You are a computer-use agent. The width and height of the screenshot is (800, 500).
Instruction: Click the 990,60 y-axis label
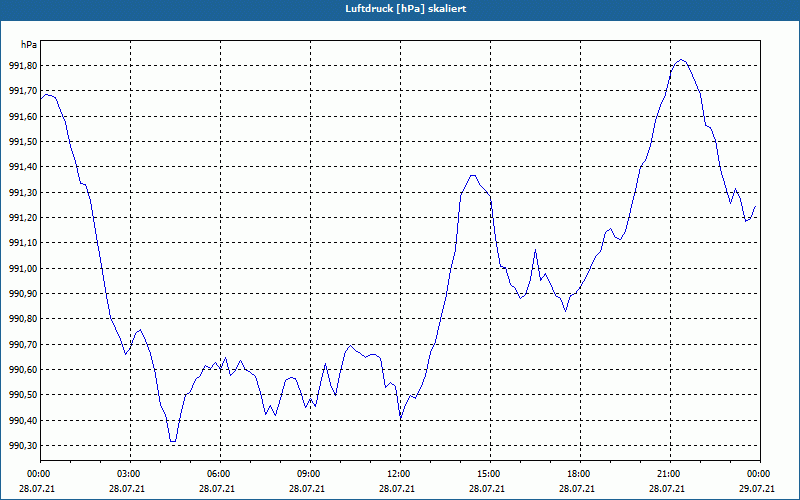(x=23, y=369)
